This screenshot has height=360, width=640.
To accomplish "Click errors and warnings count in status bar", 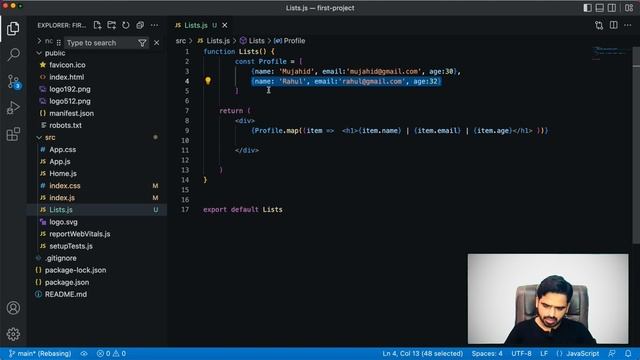I will [111, 353].
